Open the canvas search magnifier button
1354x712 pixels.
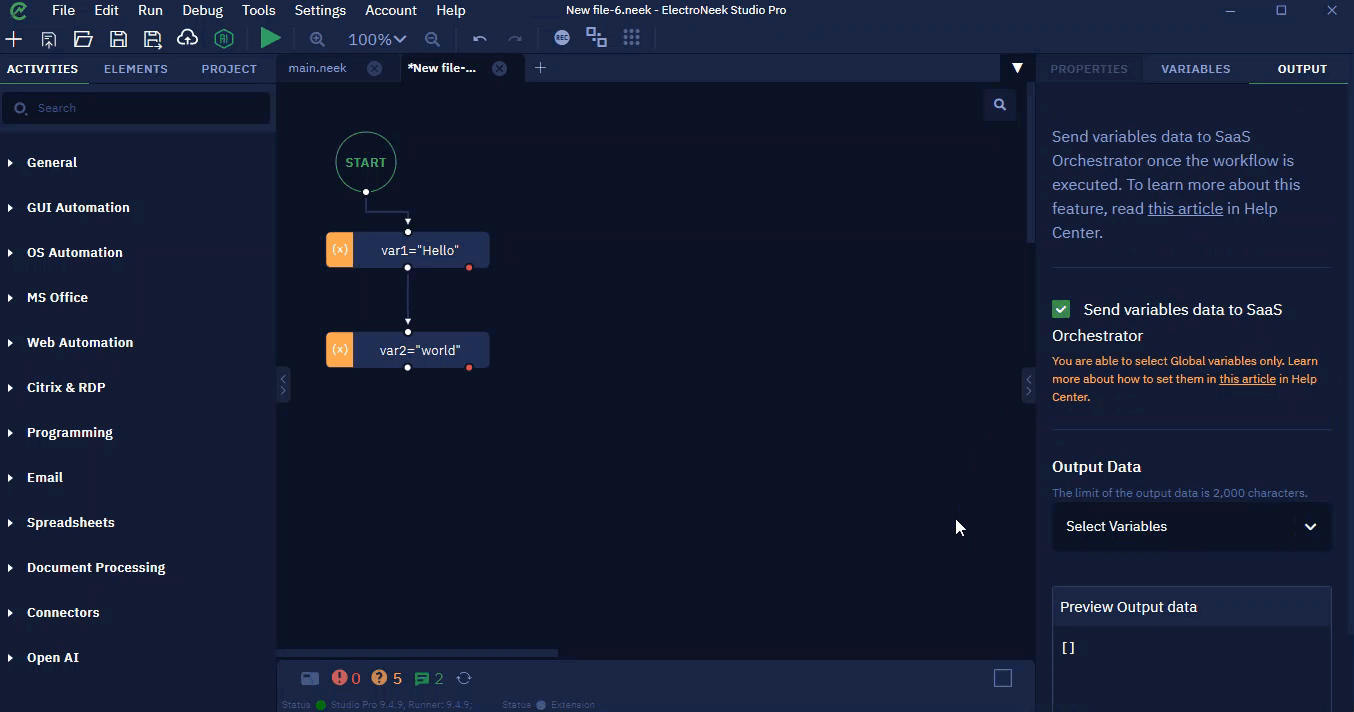pyautogui.click(x=999, y=104)
